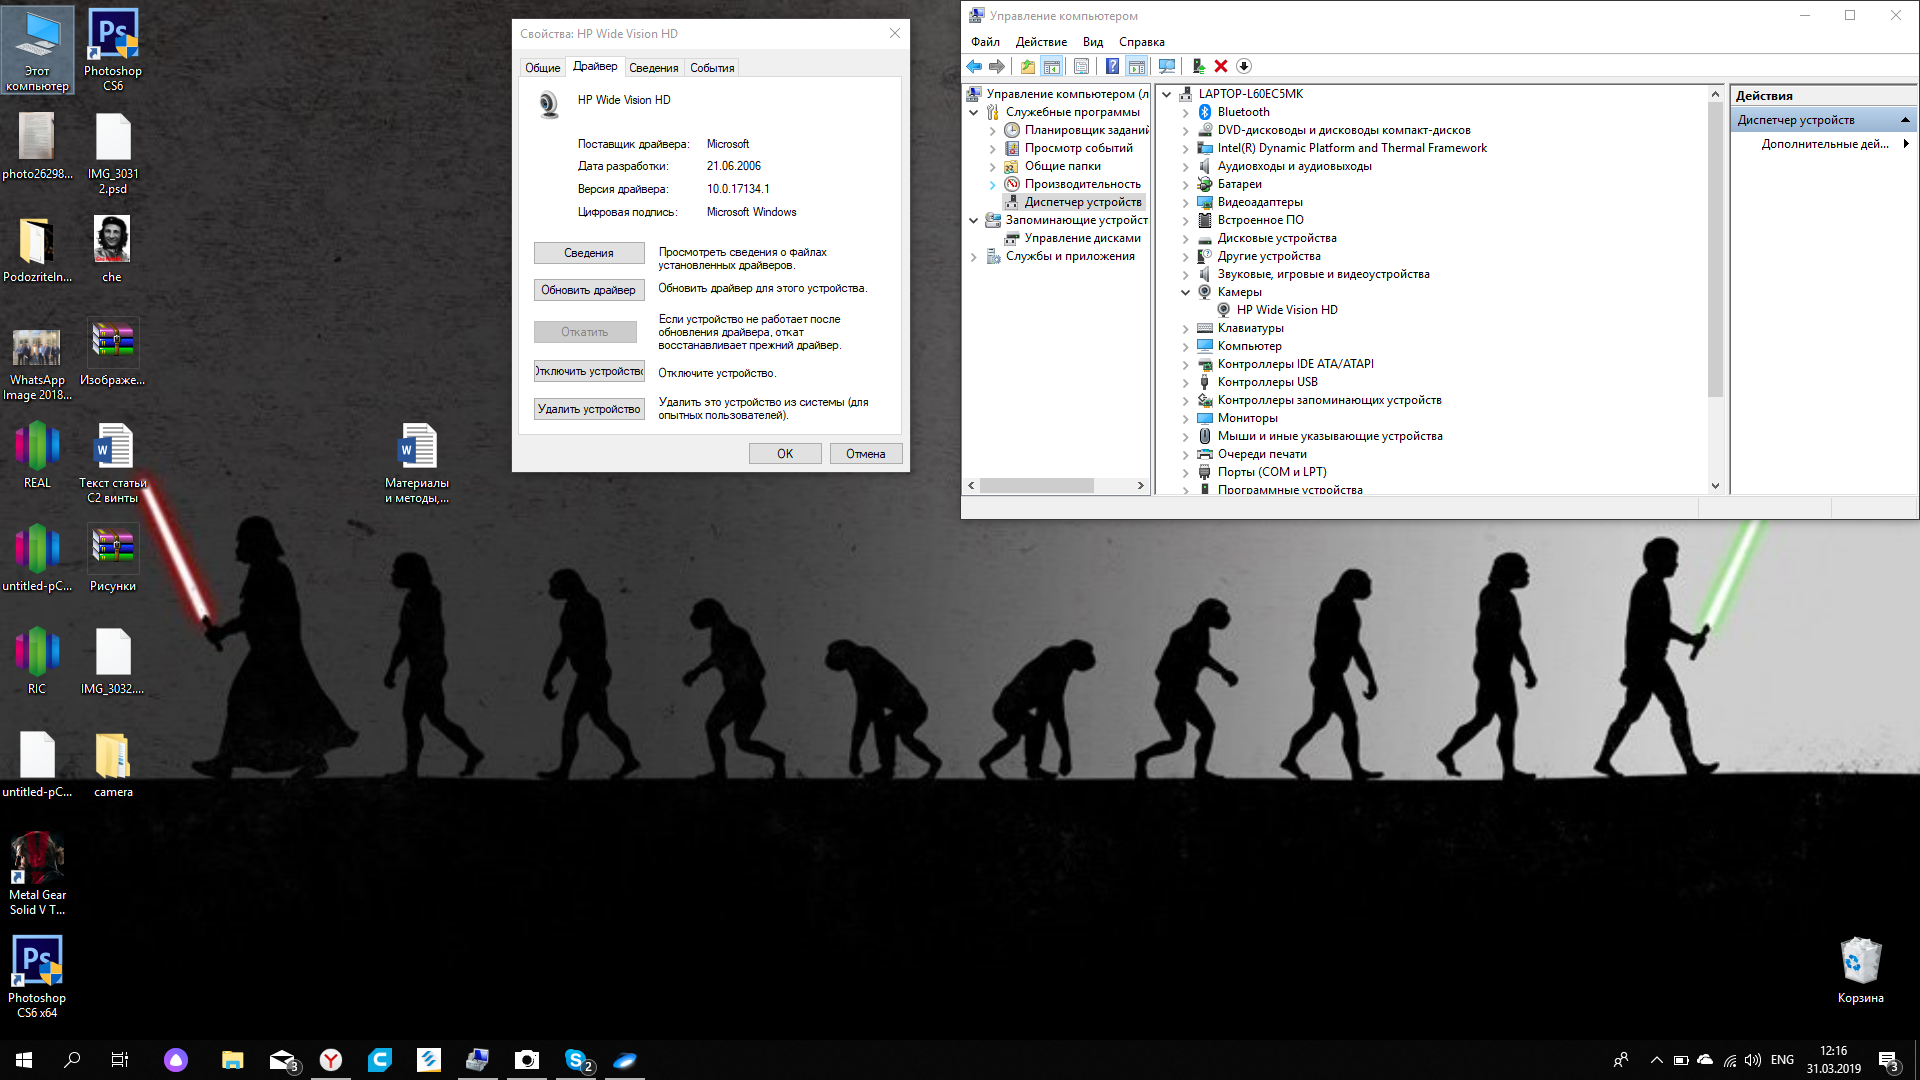
Task: Click the Properties sheet toolbar icon
Action: point(1081,66)
